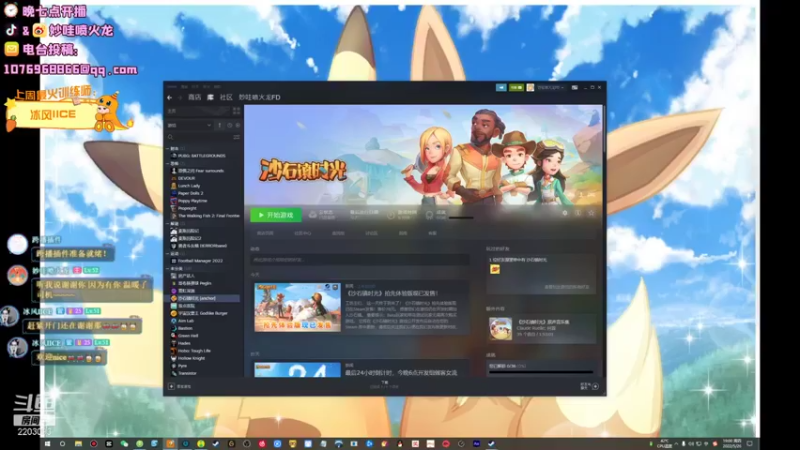Go back with the Steam back arrow

(170, 97)
